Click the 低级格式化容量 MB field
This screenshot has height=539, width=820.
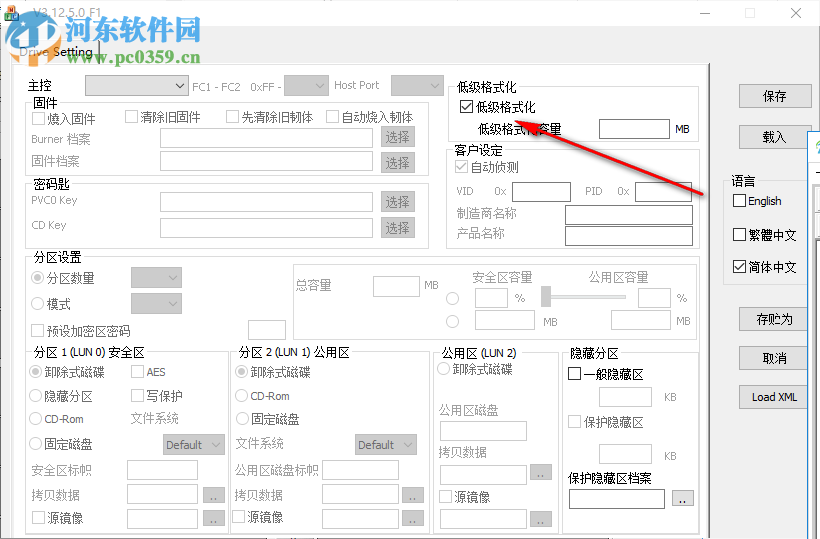[634, 129]
